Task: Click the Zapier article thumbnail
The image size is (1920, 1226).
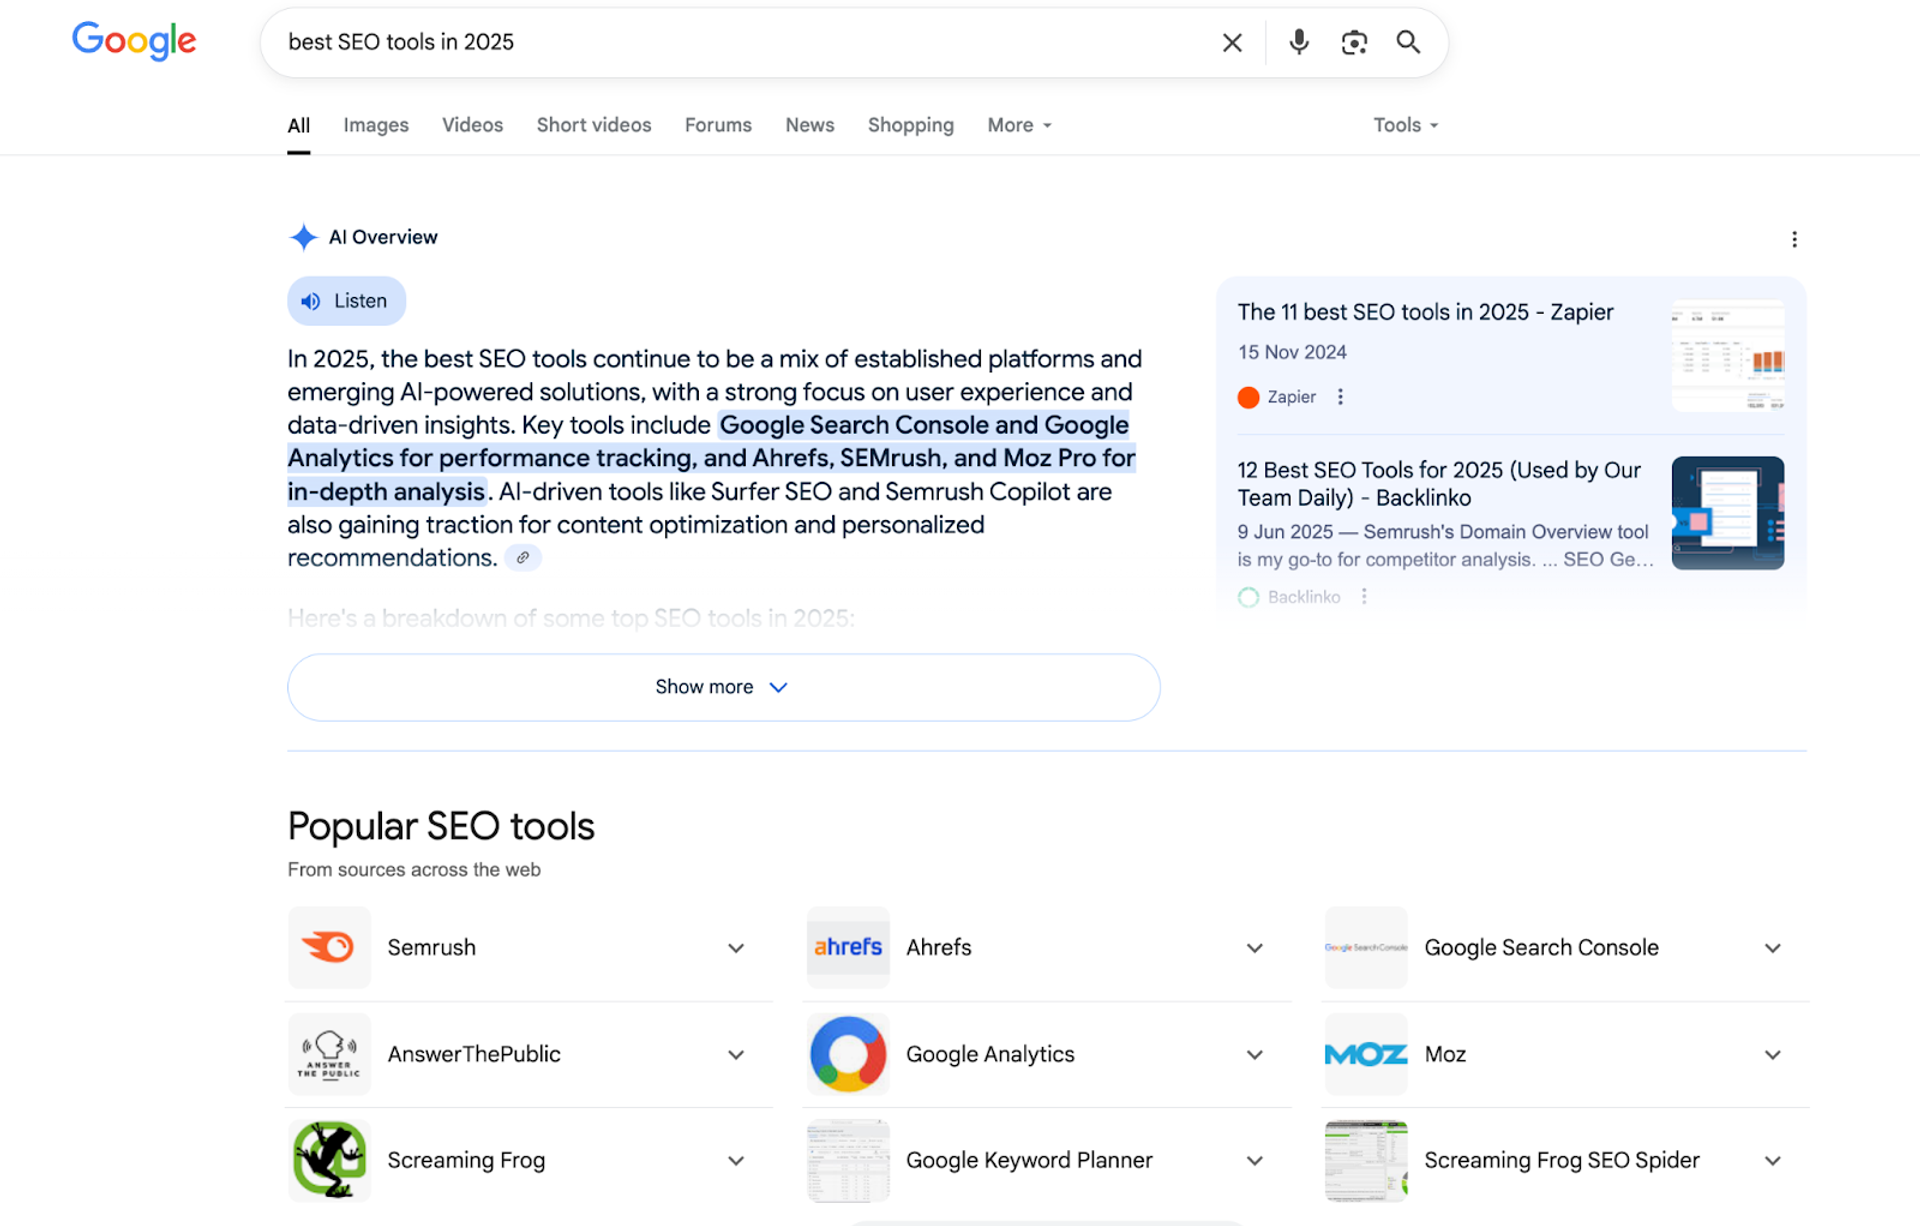Action: click(x=1728, y=356)
